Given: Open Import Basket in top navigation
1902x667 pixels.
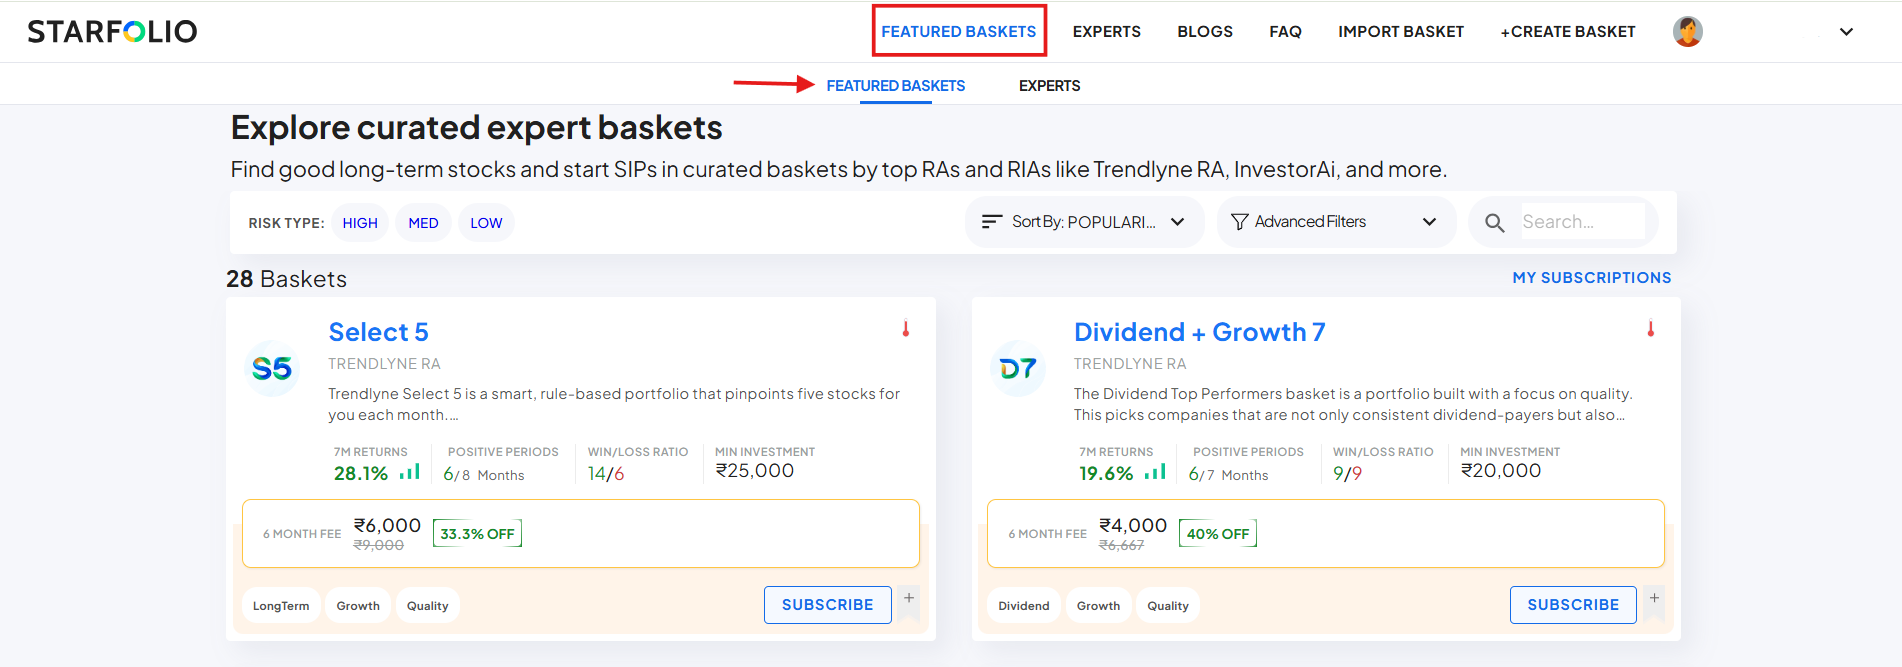Looking at the screenshot, I should coord(1400,32).
